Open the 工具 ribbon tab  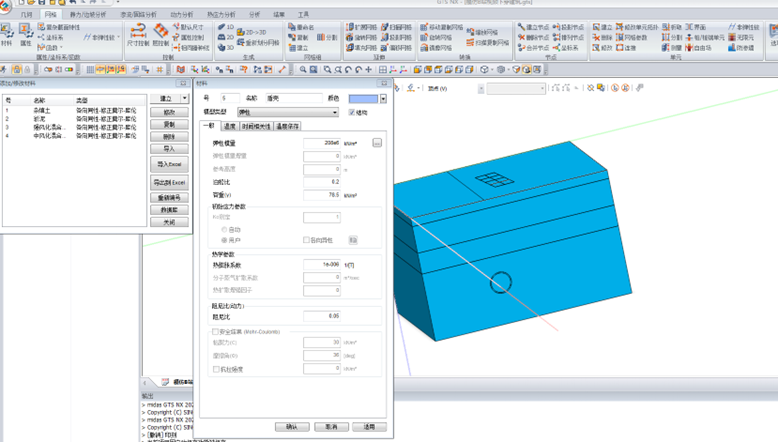[303, 14]
